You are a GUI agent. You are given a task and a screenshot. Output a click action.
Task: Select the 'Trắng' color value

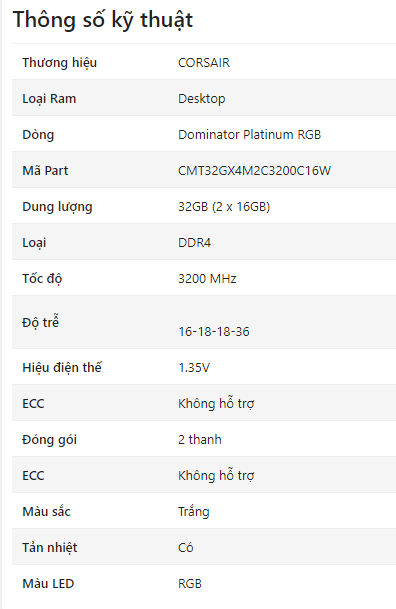(x=194, y=512)
